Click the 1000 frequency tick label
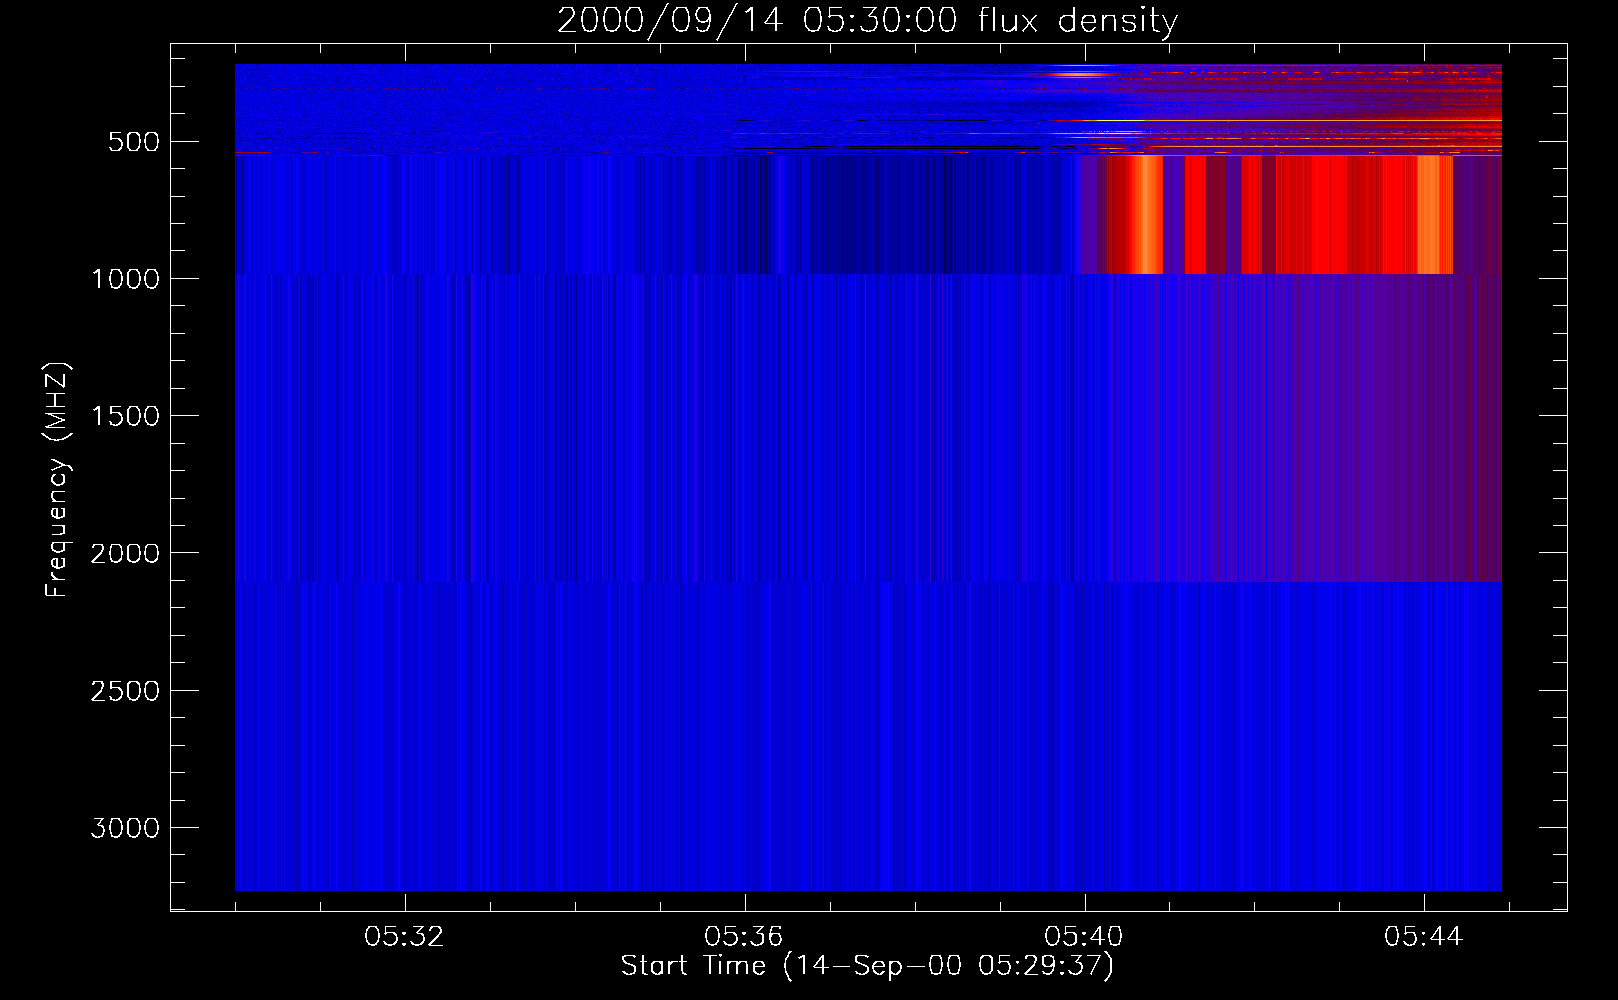 pyautogui.click(x=125, y=279)
